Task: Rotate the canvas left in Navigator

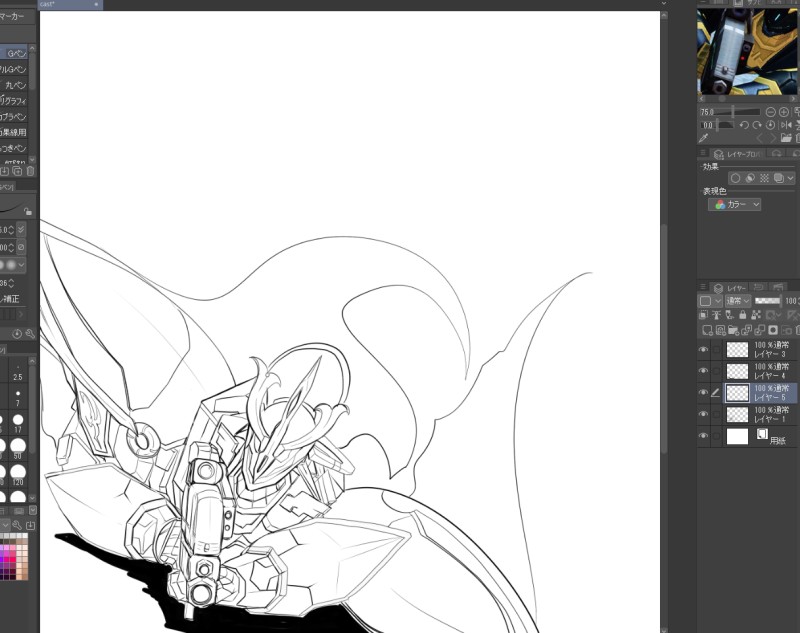Action: tap(744, 125)
